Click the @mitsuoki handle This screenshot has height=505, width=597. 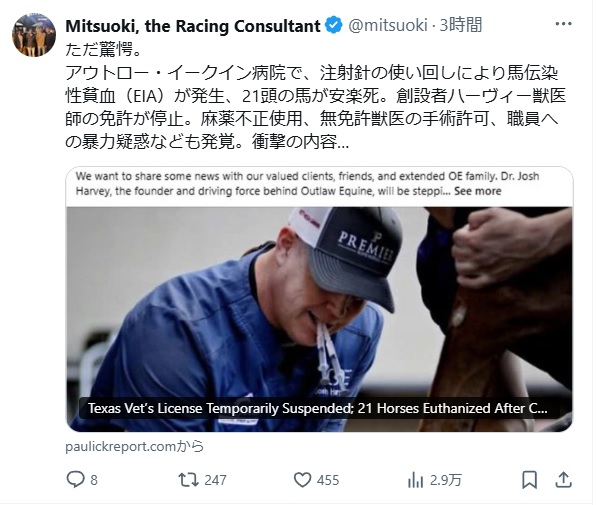[388, 25]
